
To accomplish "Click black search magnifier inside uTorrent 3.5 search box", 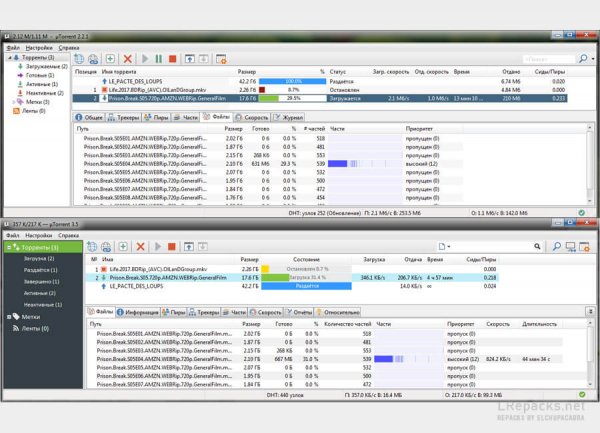I will pyautogui.click(x=537, y=246).
